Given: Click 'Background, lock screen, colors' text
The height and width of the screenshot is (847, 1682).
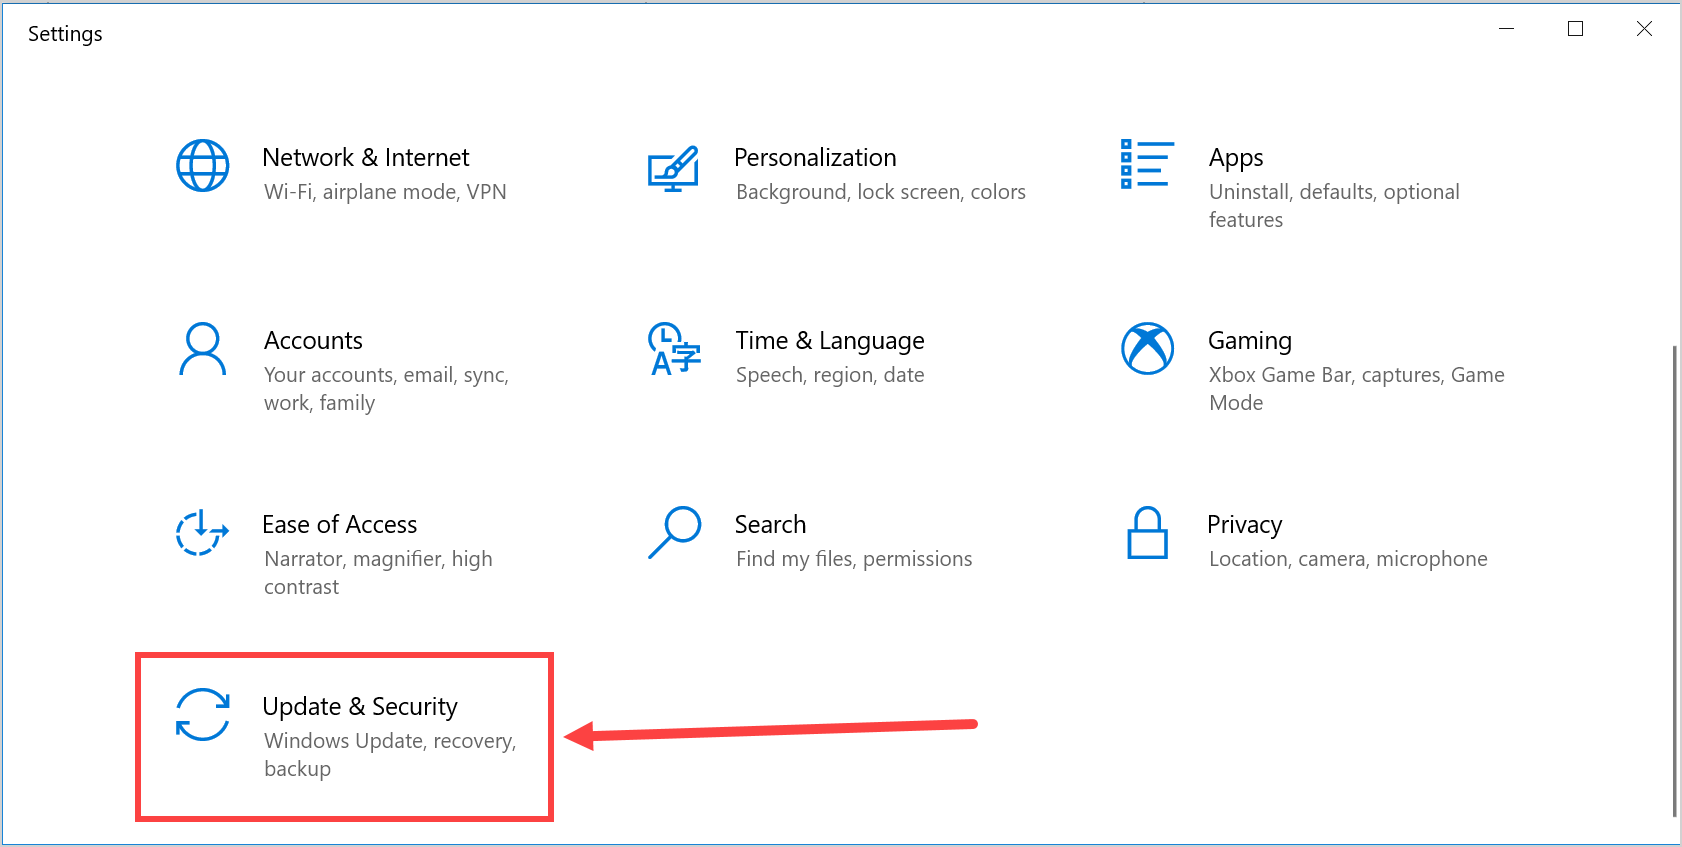Looking at the screenshot, I should (x=881, y=192).
